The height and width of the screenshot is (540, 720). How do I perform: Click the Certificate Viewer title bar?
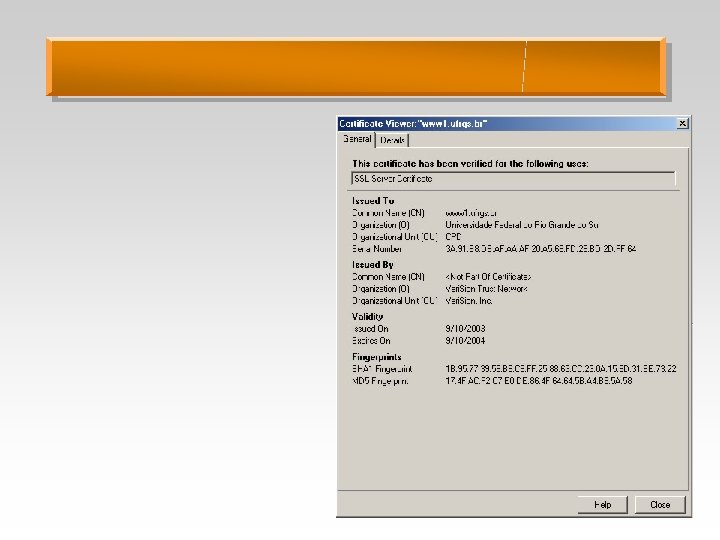click(514, 124)
